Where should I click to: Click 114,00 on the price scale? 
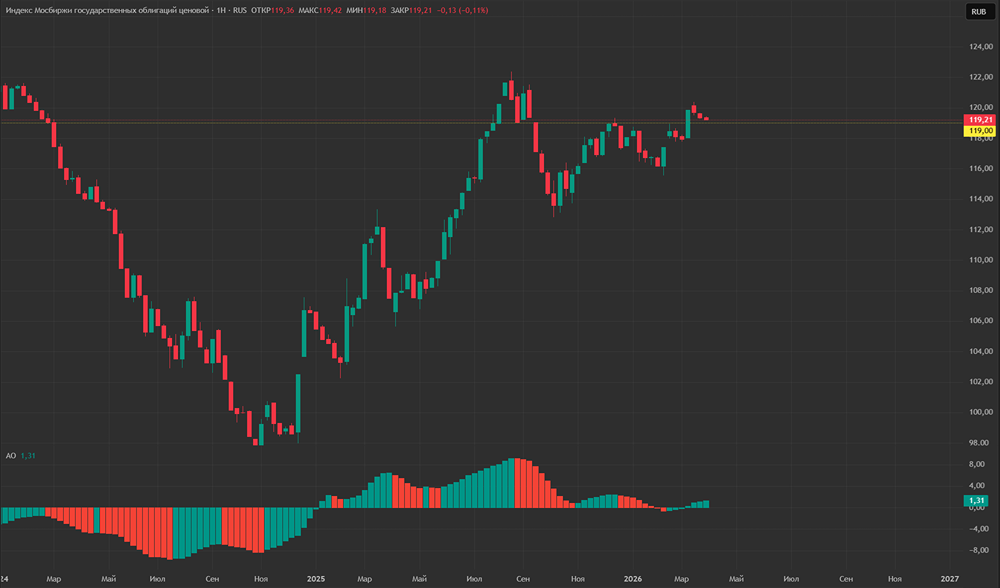tap(981, 199)
